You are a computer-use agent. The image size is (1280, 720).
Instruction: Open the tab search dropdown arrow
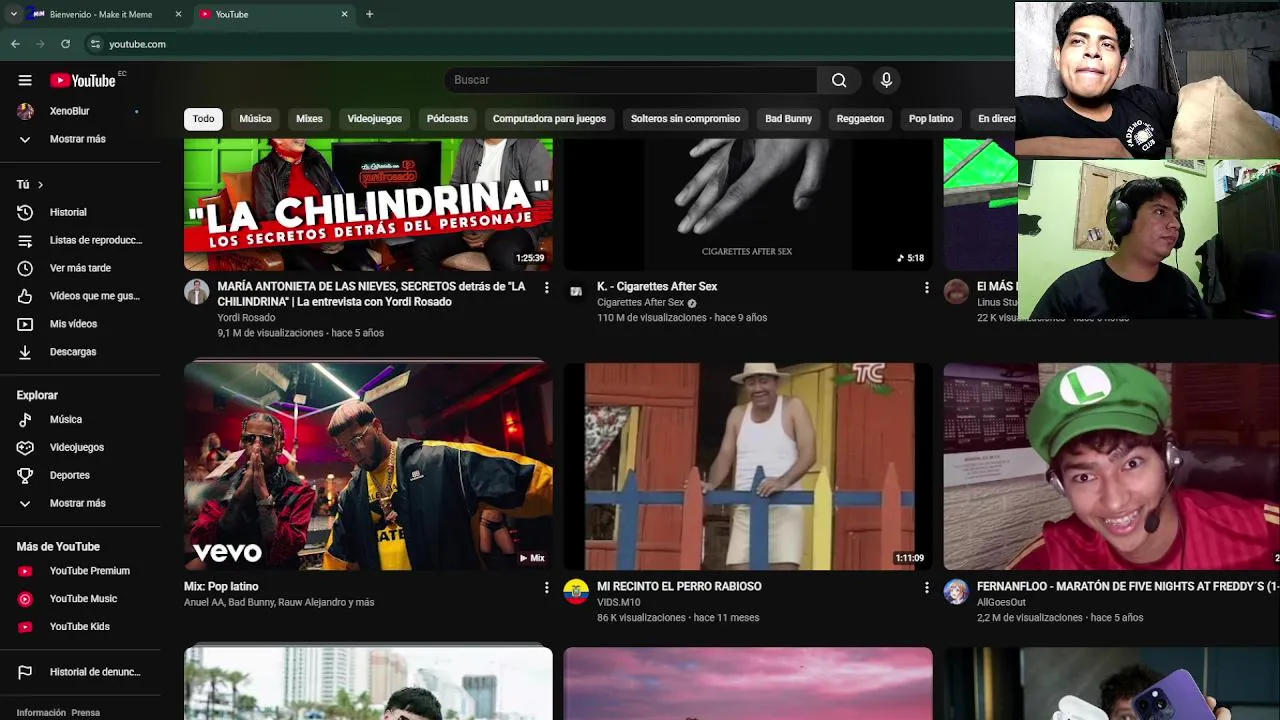13,14
